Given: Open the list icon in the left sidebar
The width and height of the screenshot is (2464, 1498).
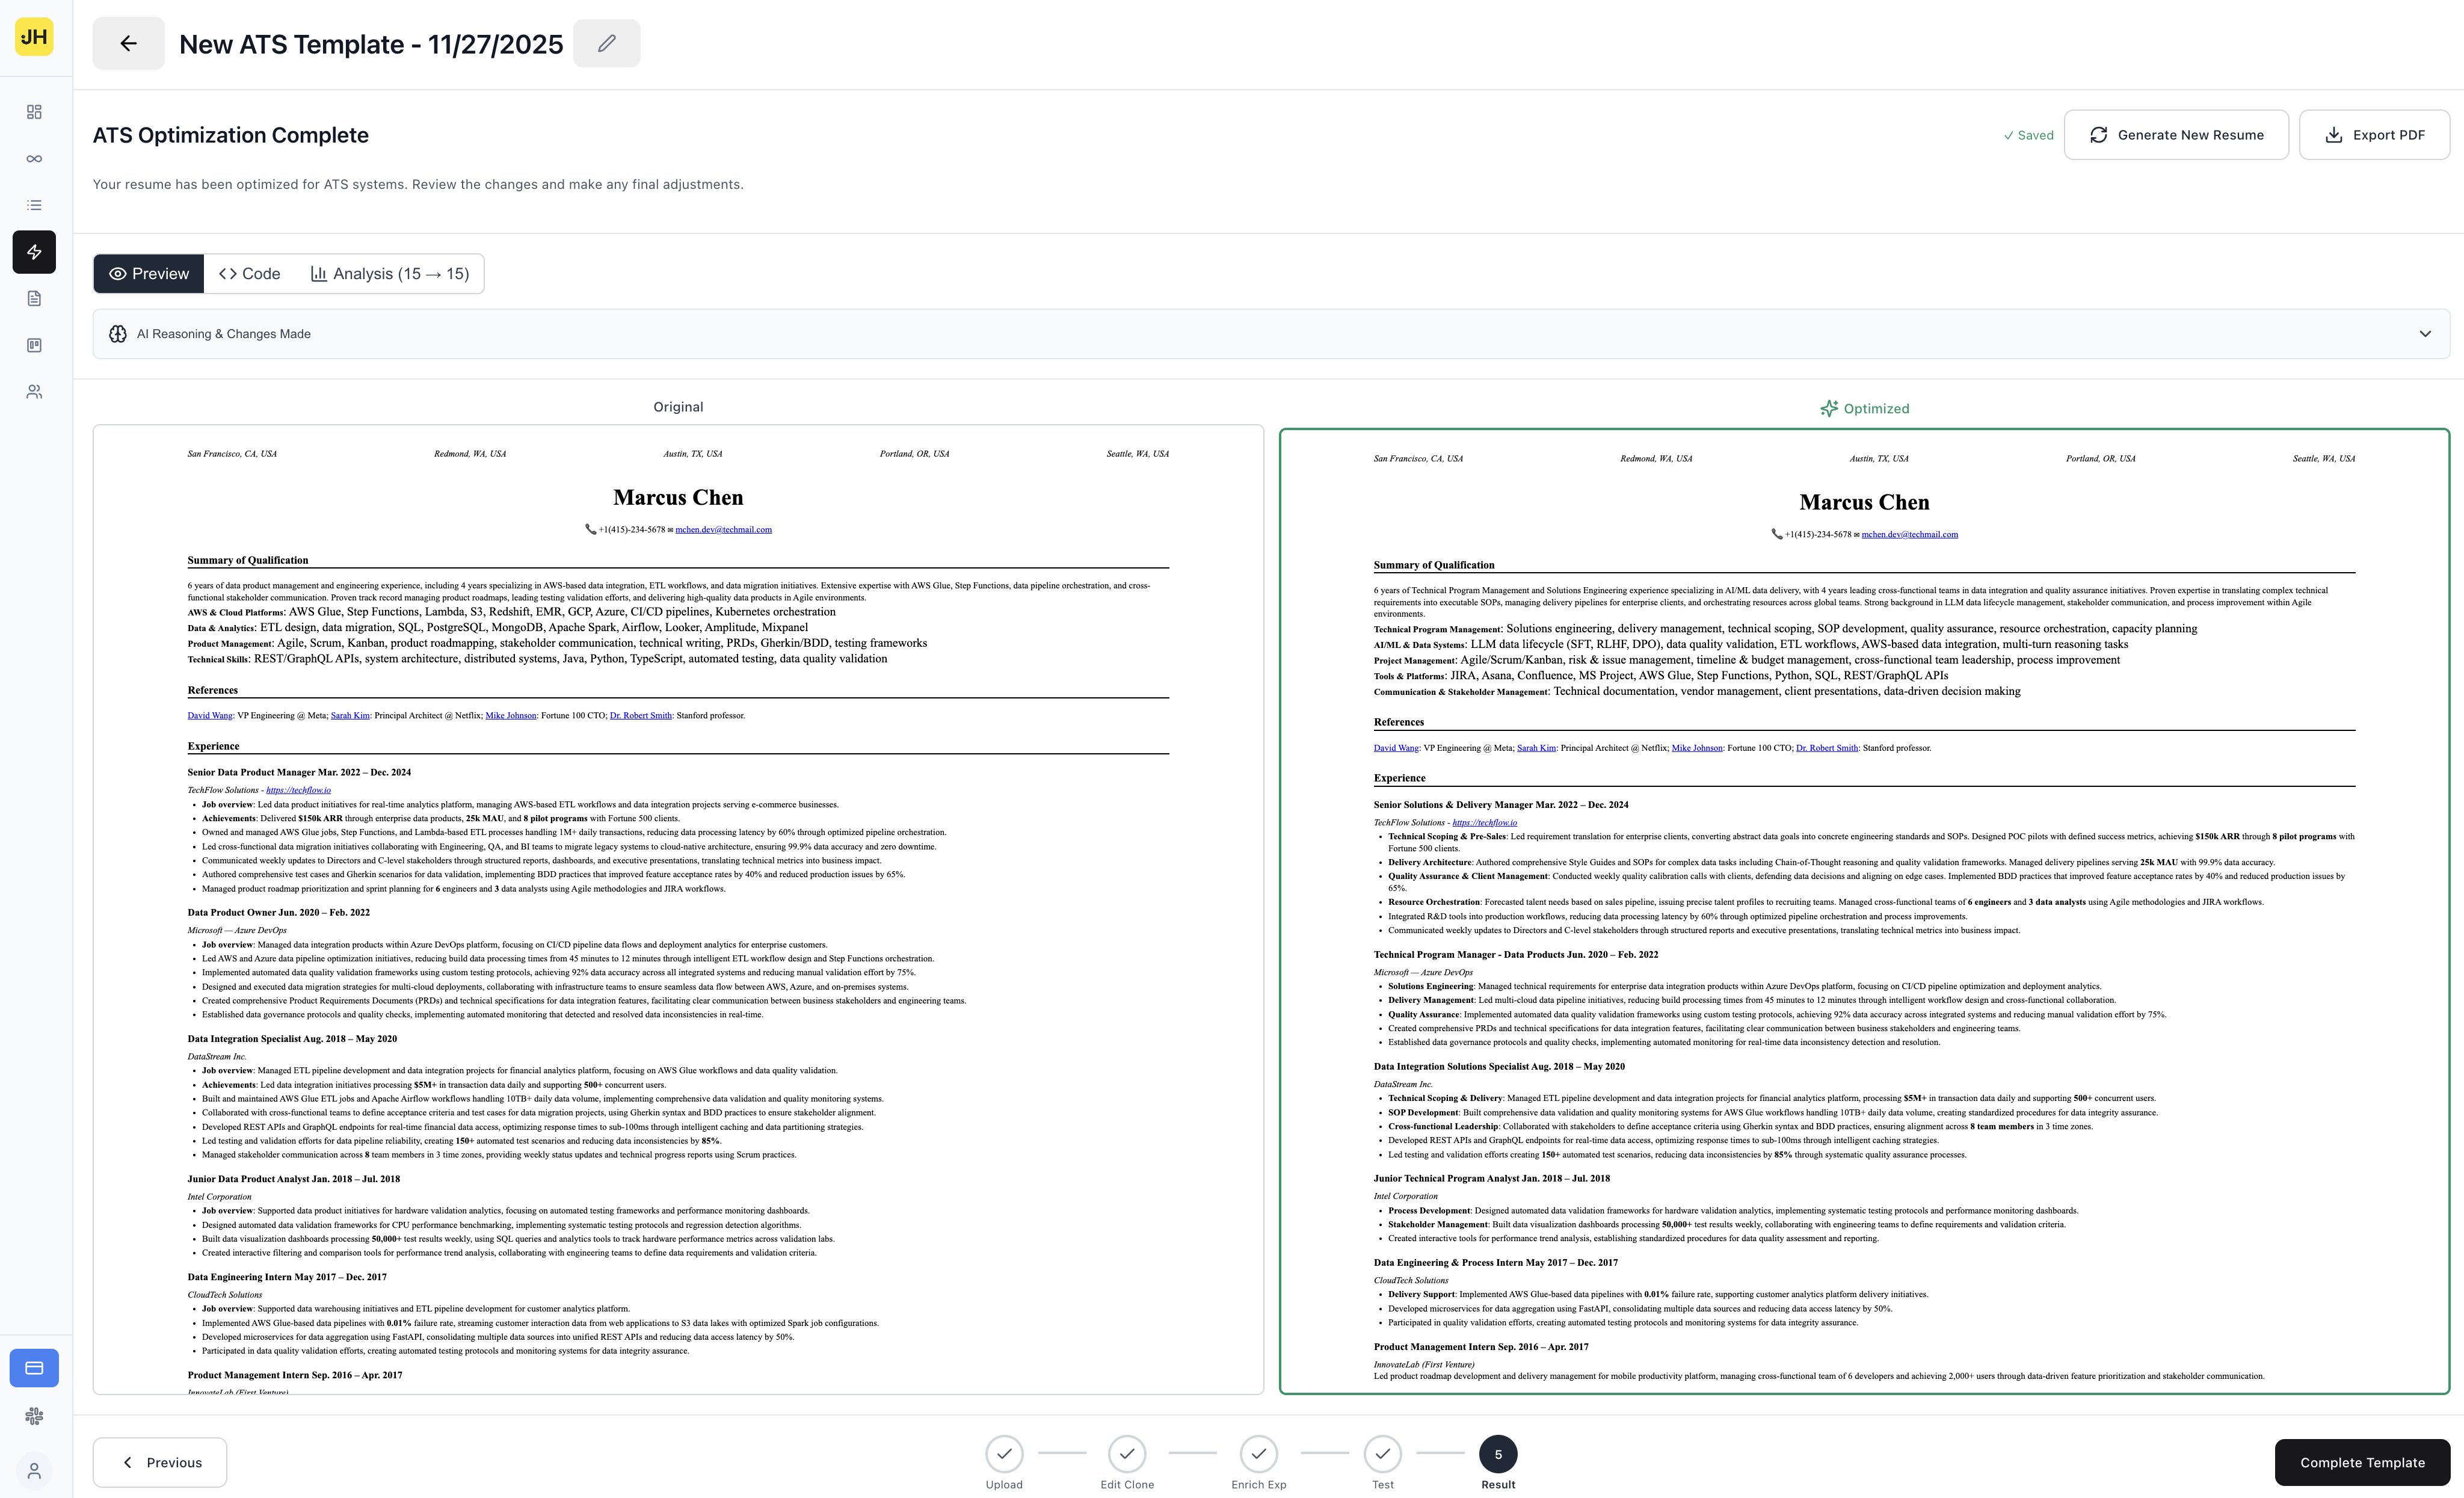Looking at the screenshot, I should [x=33, y=205].
